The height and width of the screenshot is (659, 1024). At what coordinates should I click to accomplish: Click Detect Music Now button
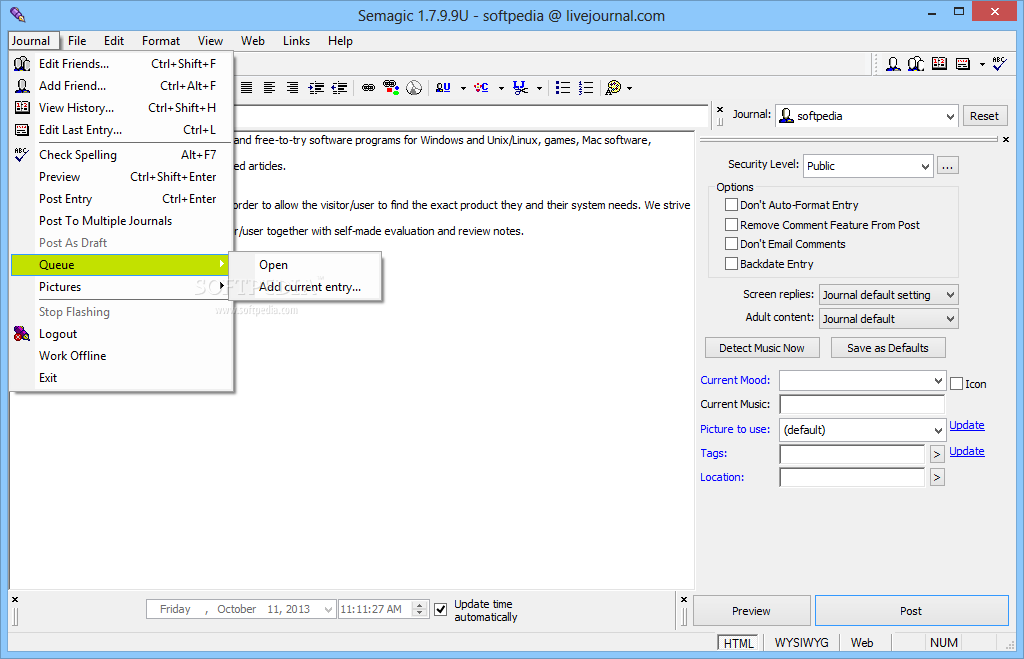pyautogui.click(x=761, y=348)
